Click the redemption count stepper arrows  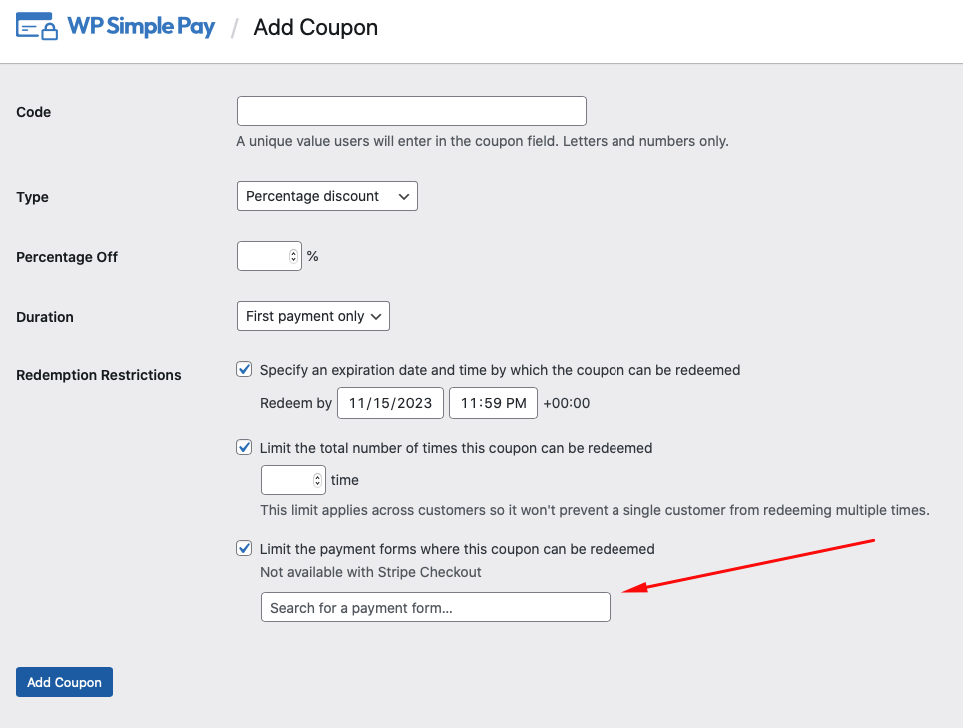coord(317,480)
